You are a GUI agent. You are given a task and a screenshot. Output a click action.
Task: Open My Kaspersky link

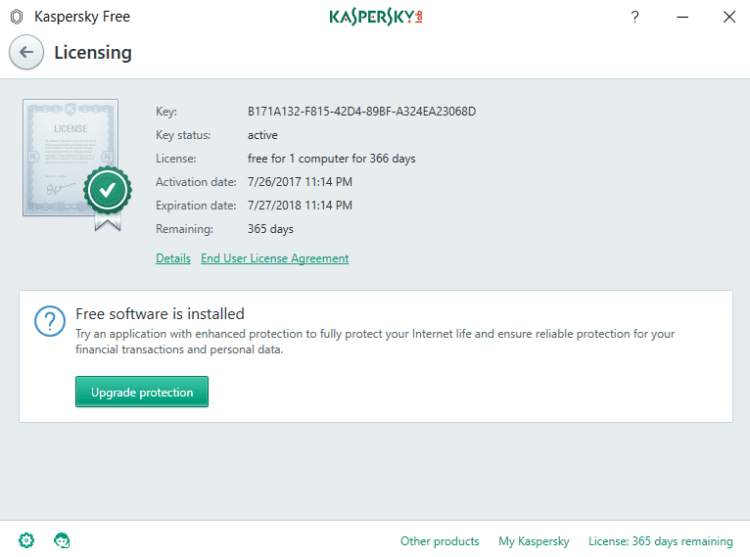click(534, 541)
